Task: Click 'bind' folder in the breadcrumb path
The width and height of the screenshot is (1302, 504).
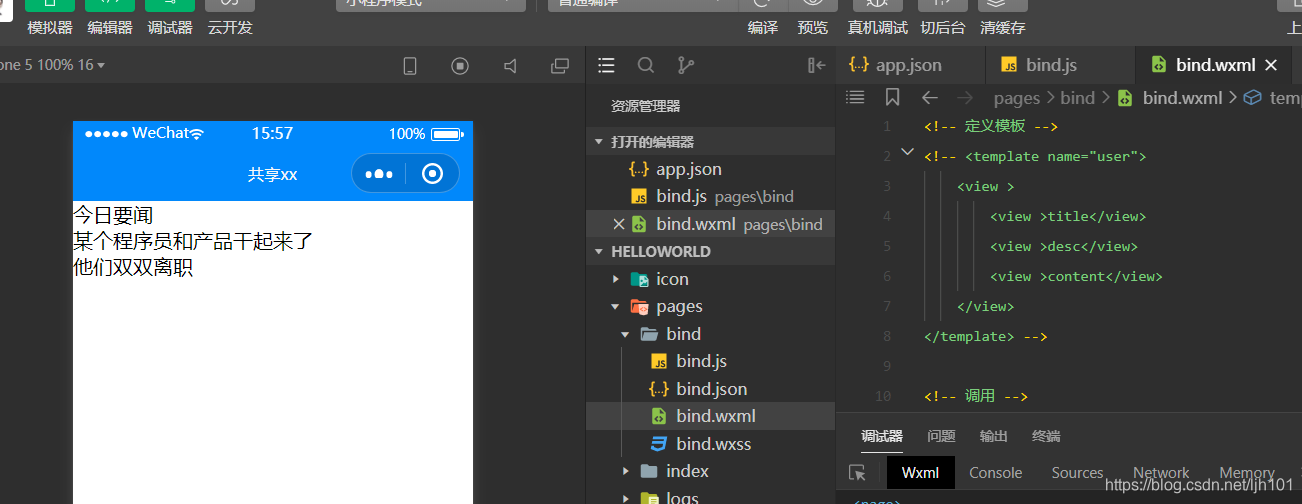Action: pos(1078,97)
